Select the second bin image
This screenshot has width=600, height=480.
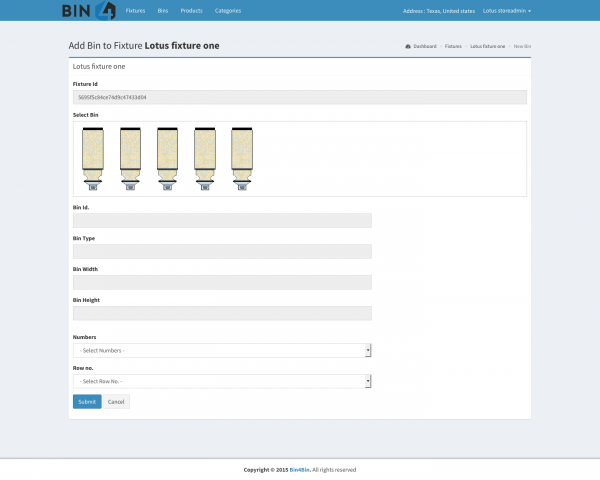point(130,157)
